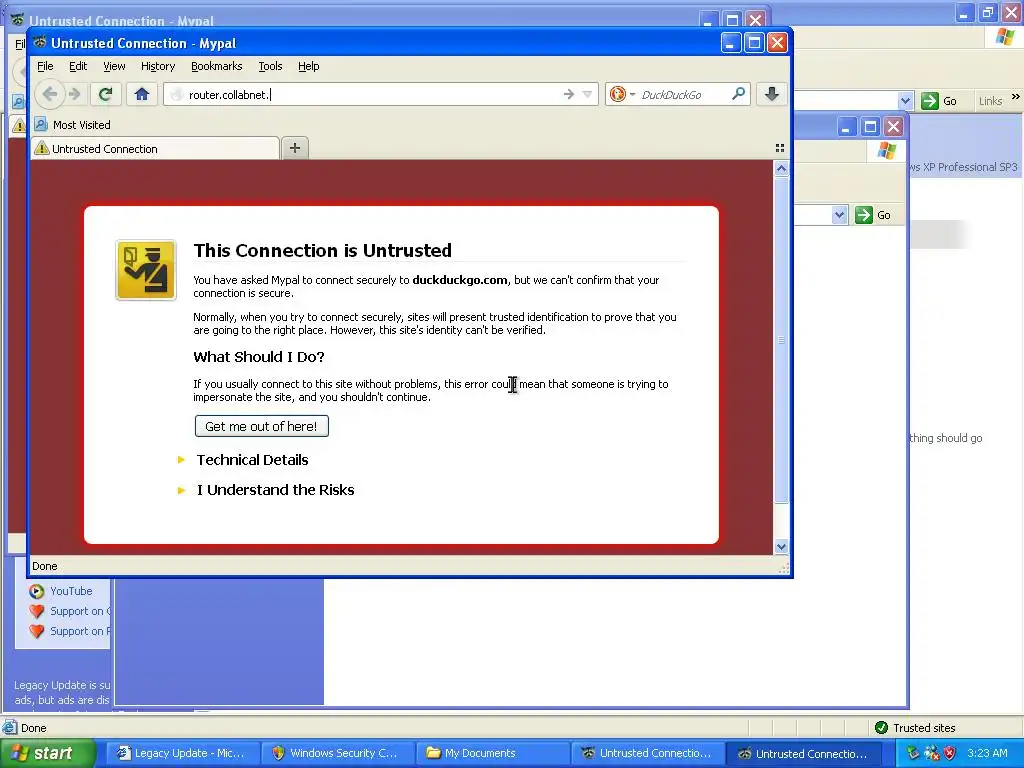
Task: Open the Bookmarks menu
Action: pos(216,66)
